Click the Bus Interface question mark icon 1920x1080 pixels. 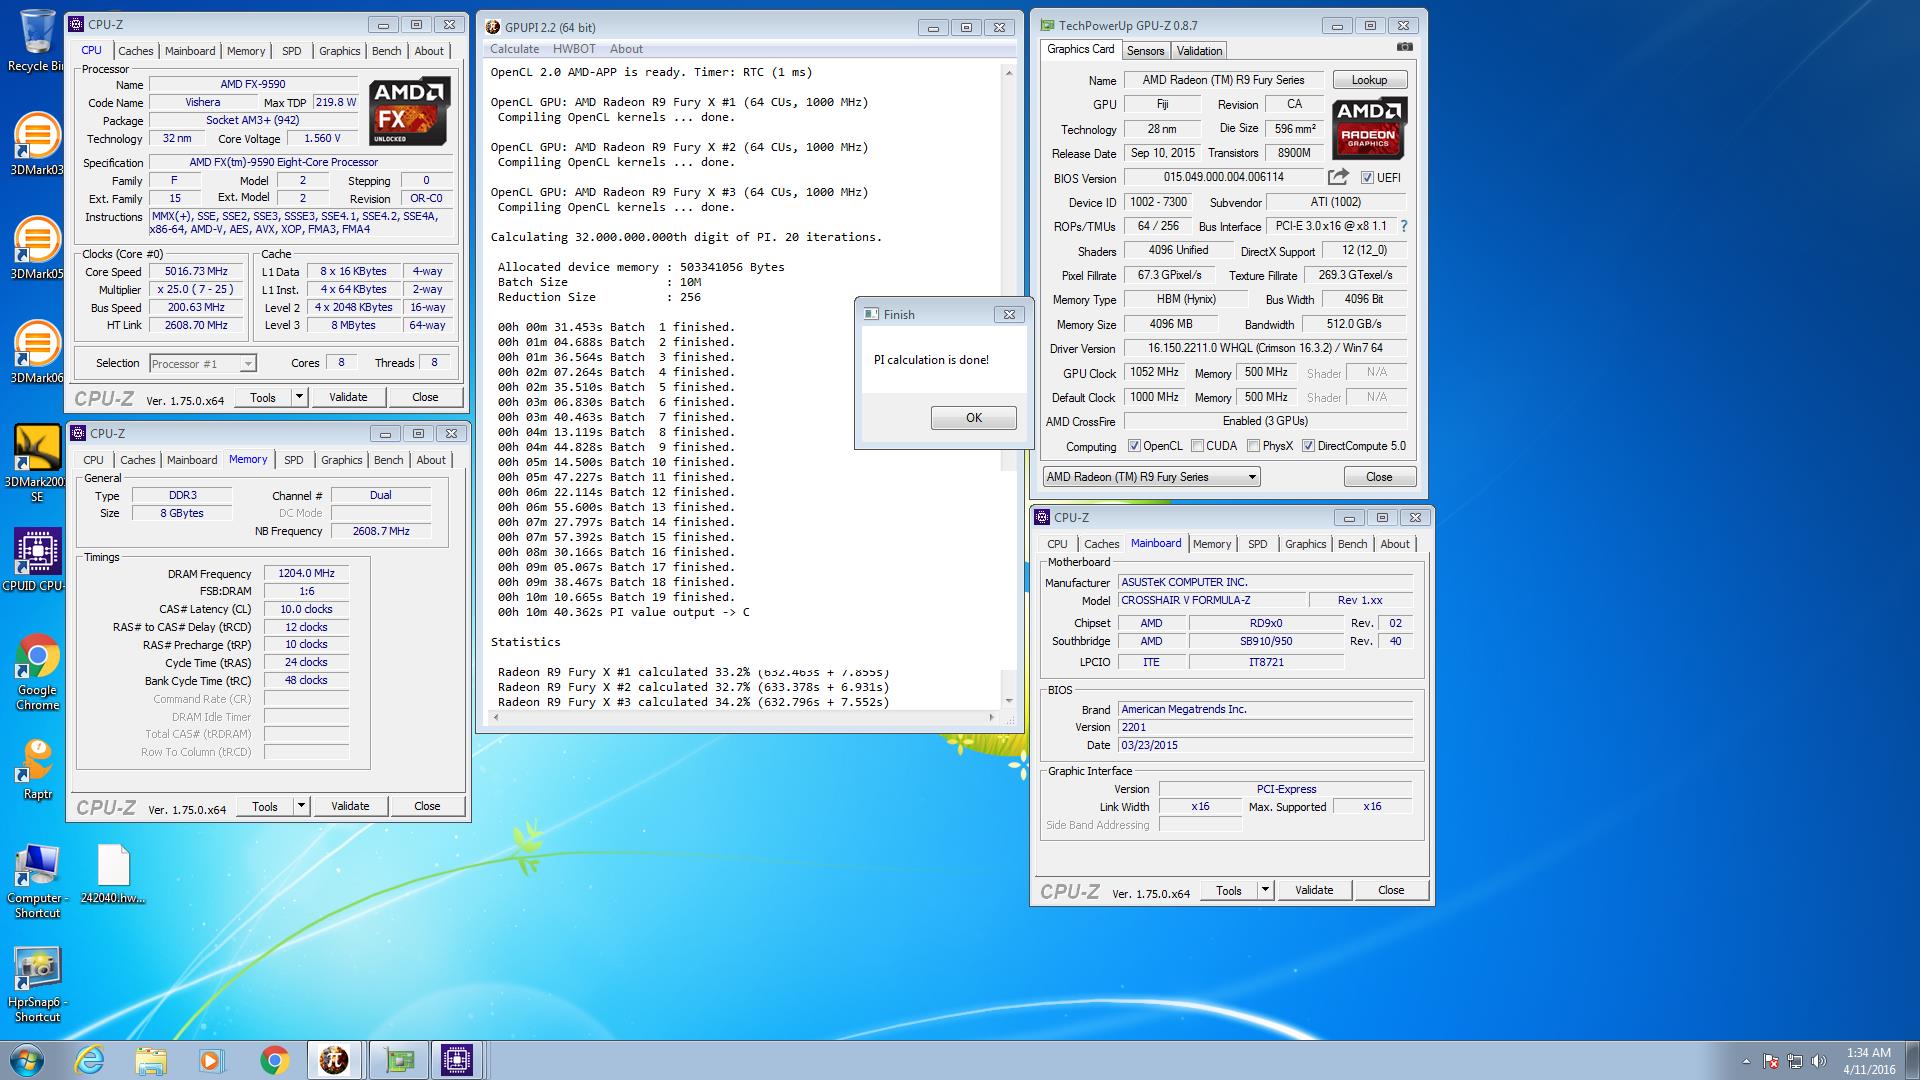point(1403,226)
